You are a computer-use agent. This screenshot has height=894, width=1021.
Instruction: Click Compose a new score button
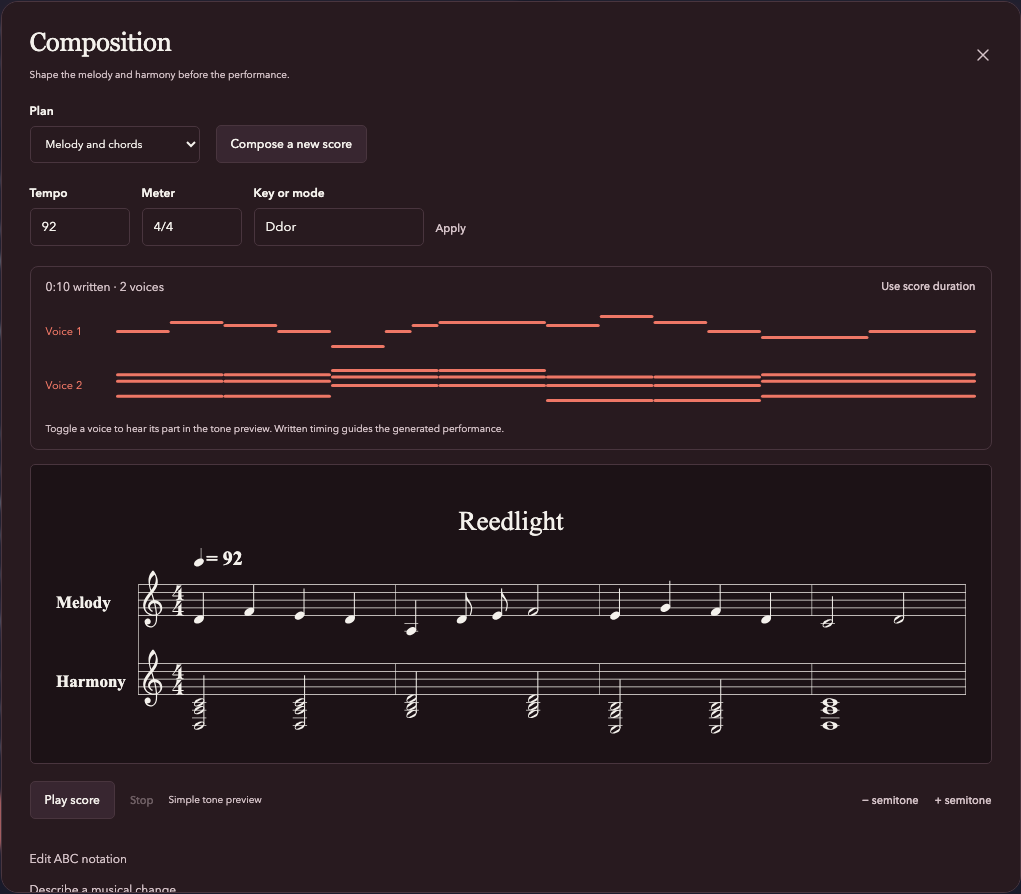tap(291, 144)
